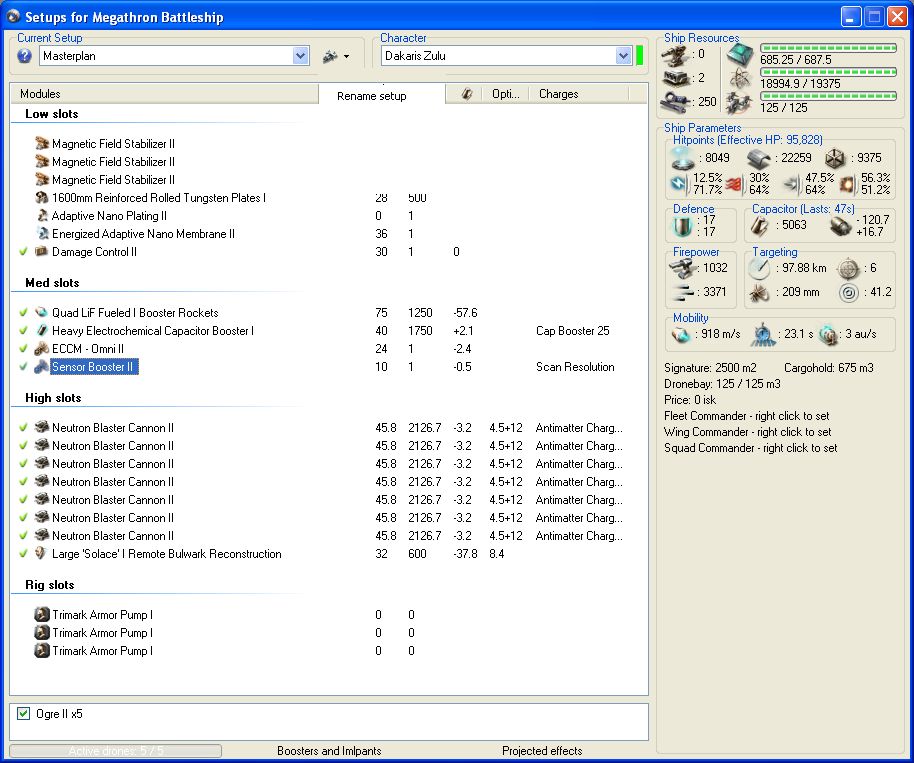Screen dimensions: 914x763
Task: Click the max velocity icon showing 918 m/s
Action: [681, 335]
